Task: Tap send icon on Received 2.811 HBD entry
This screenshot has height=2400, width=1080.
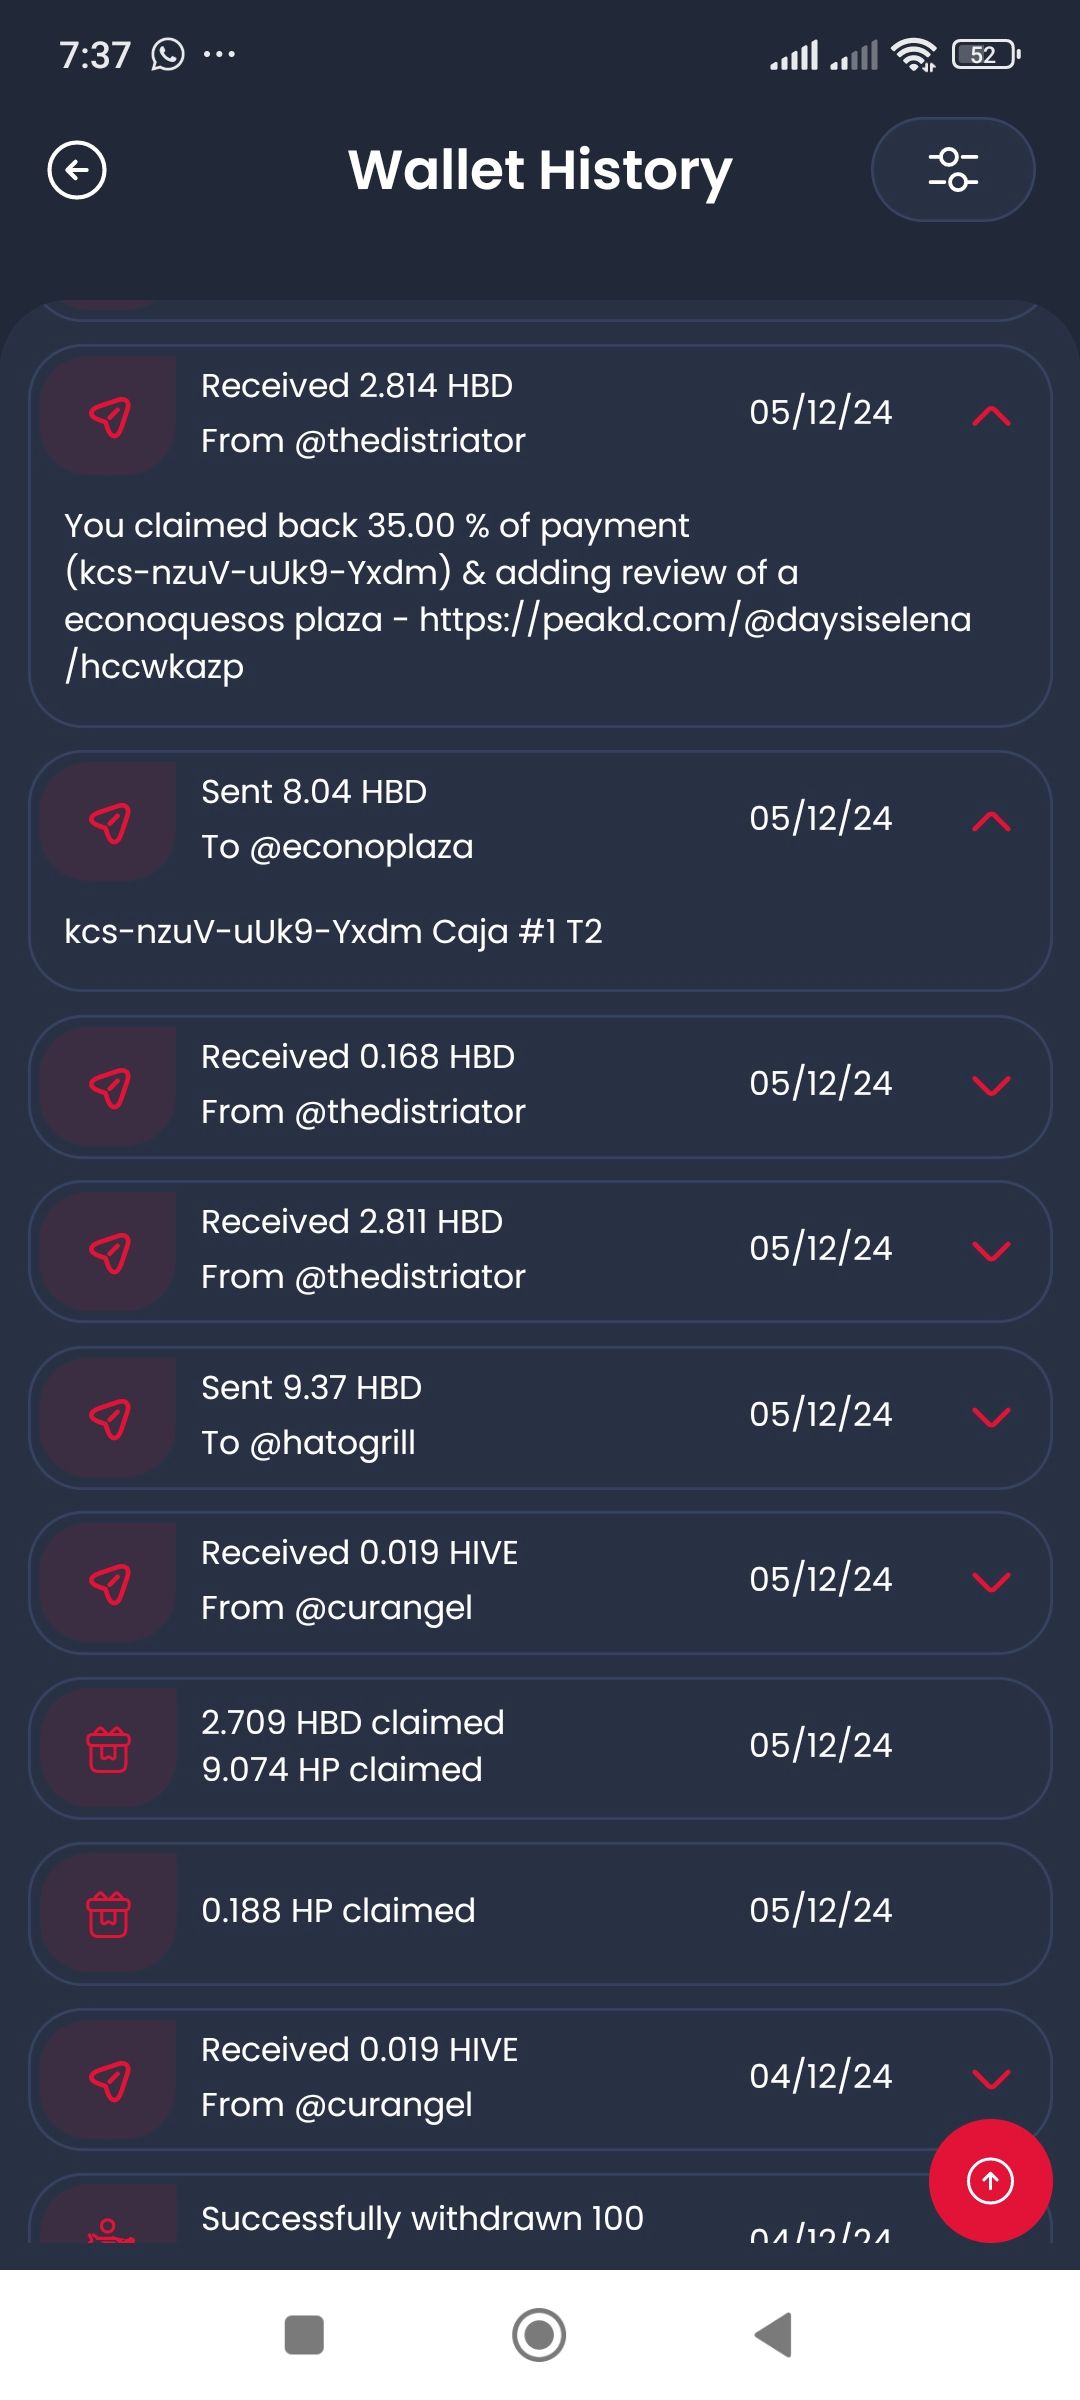Action: click(x=109, y=1252)
